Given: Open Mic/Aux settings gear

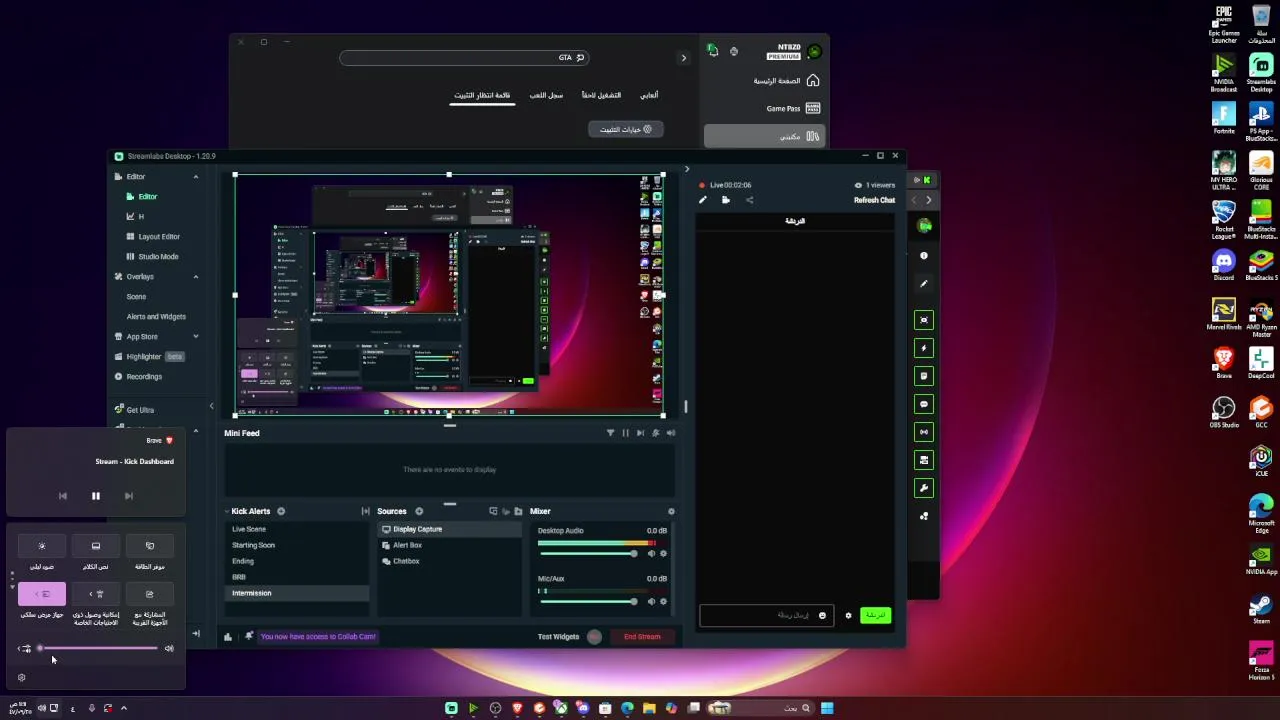Looking at the screenshot, I should point(663,601).
